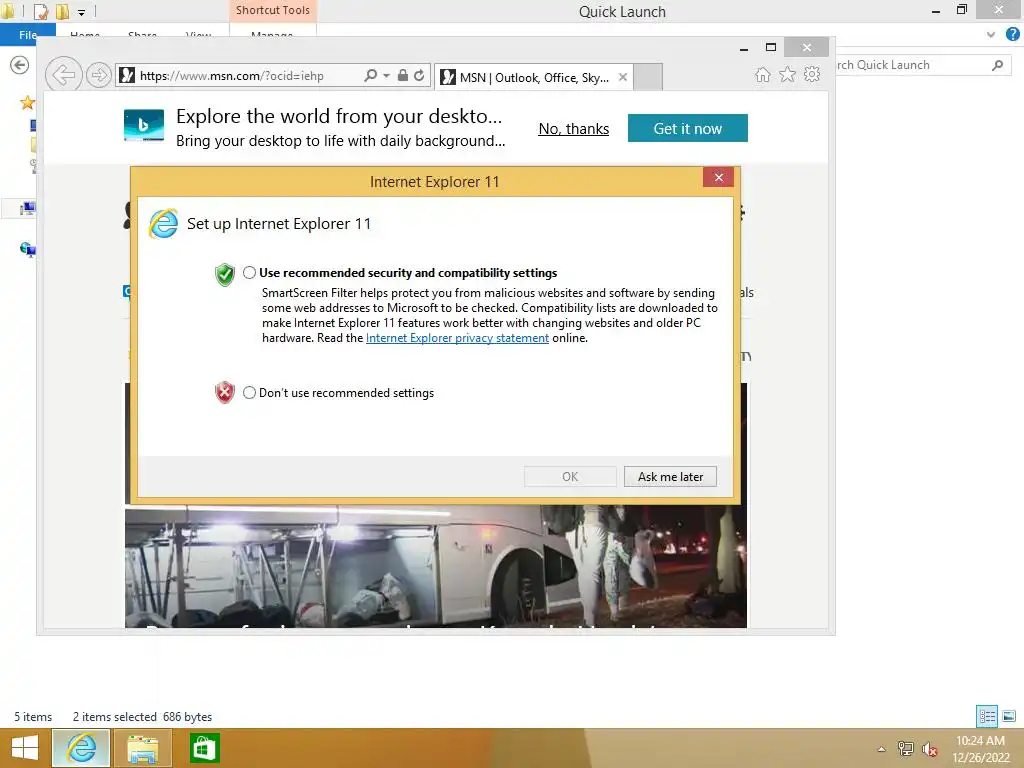Viewport: 1024px width, 768px height.
Task: Click the network tray icon
Action: 905,749
